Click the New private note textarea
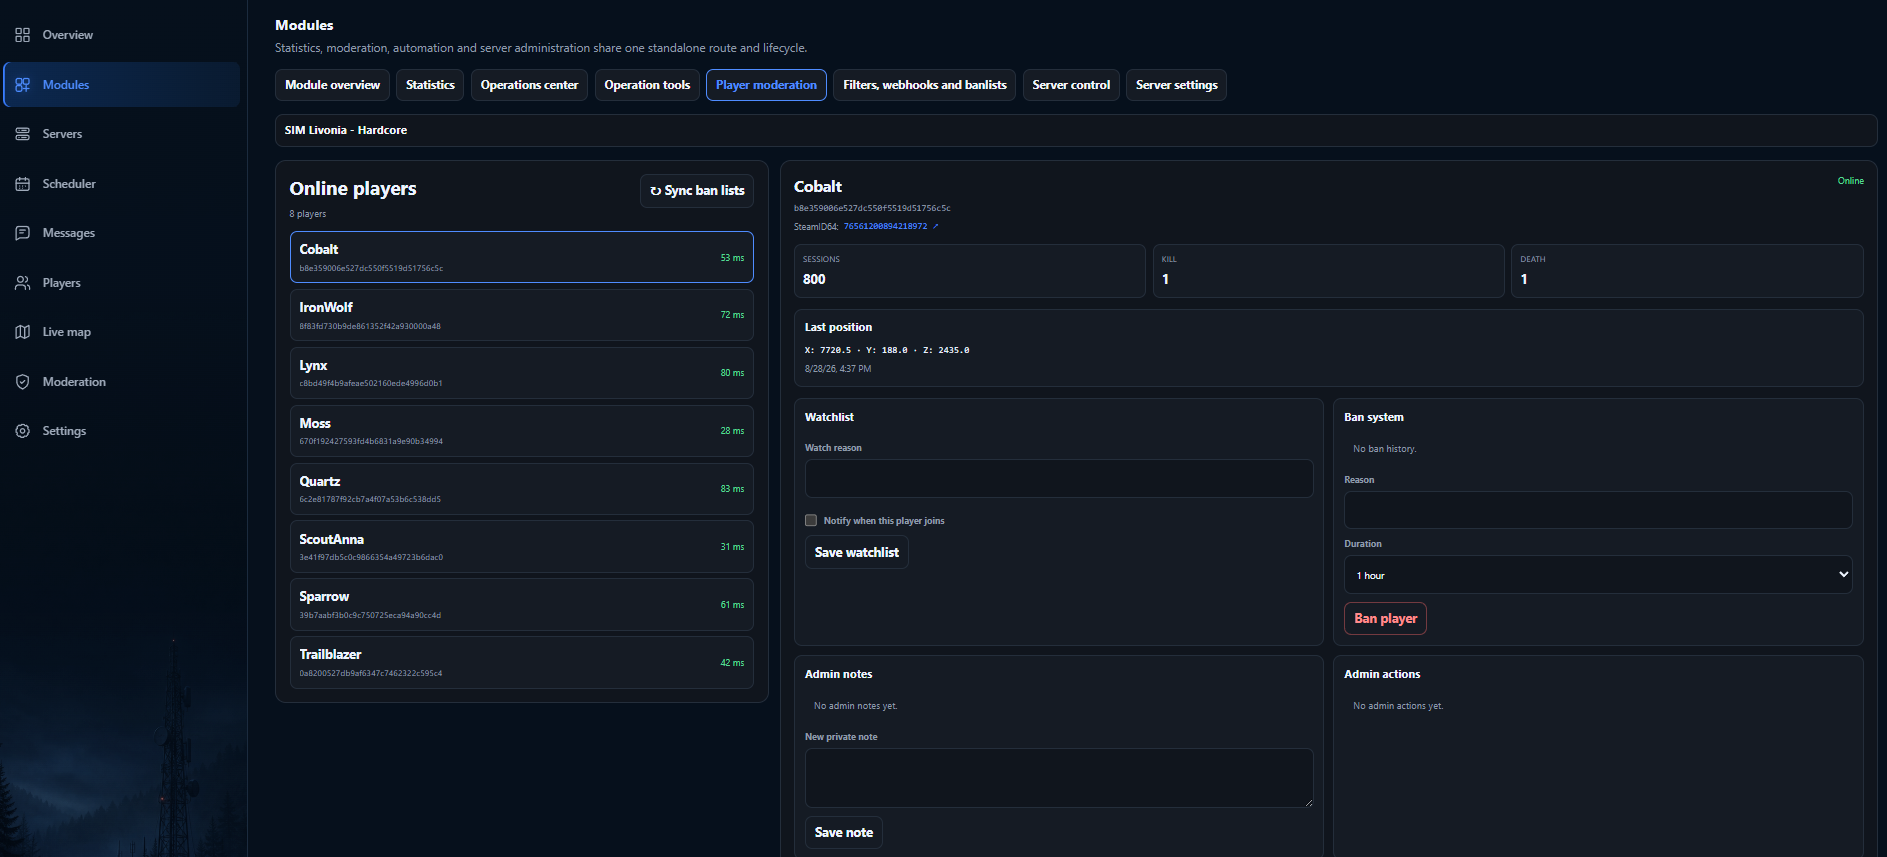Screen dimensions: 1887x857 pyautogui.click(x=1059, y=778)
